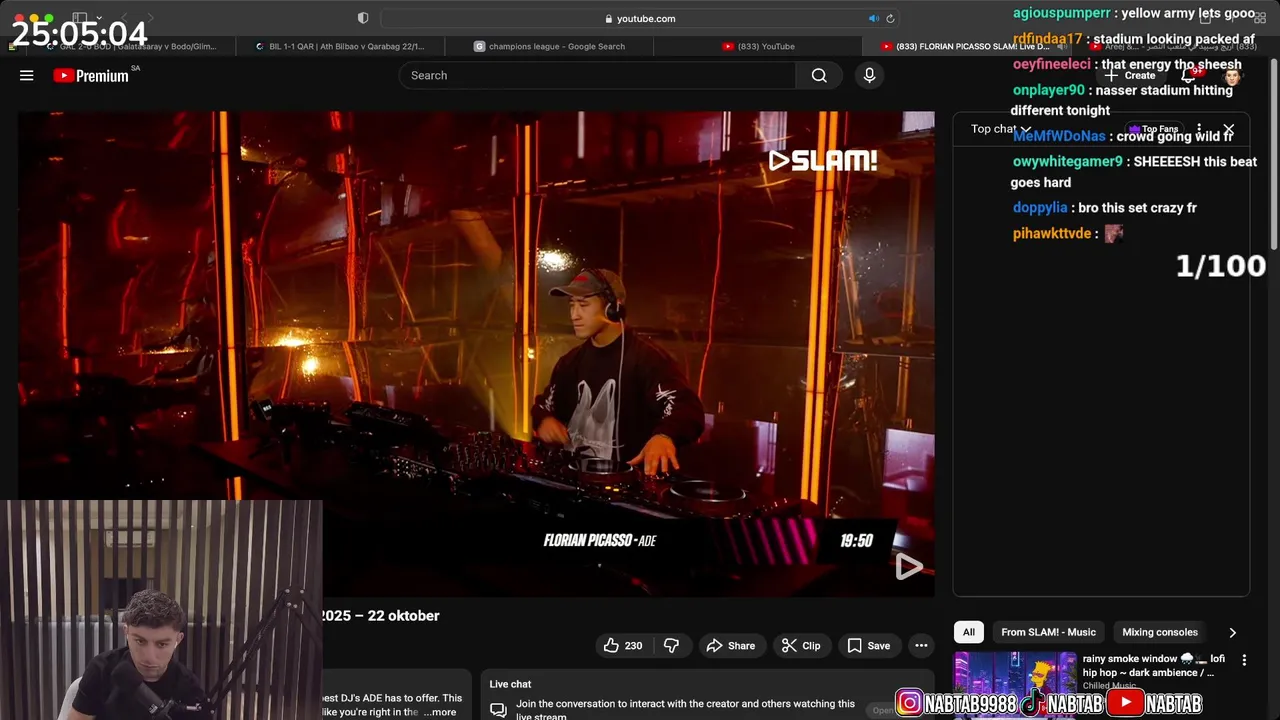1280x720 pixels.
Task: Open more actions ellipsis under the video
Action: 921,646
